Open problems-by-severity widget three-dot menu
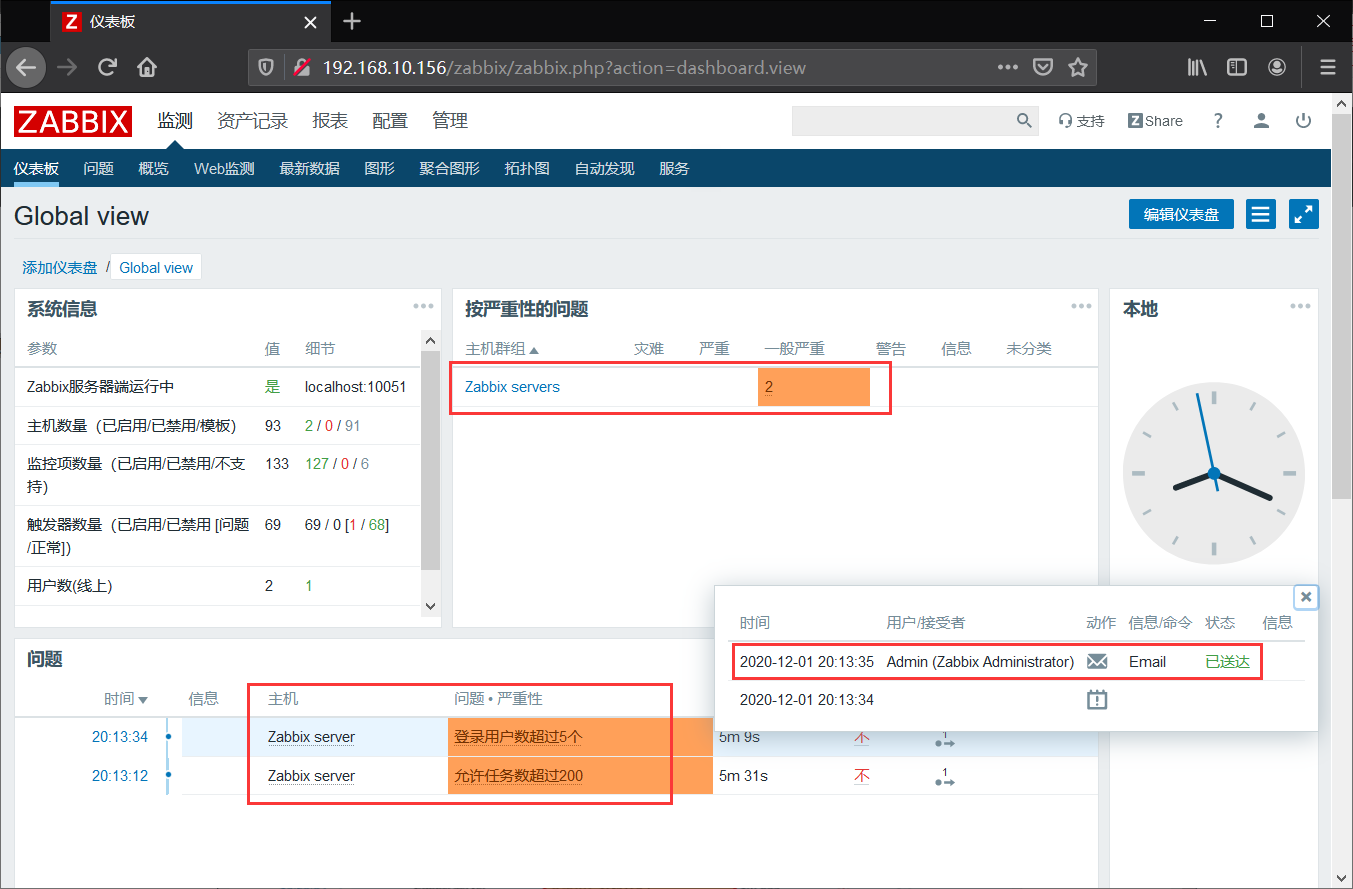 point(1081,307)
